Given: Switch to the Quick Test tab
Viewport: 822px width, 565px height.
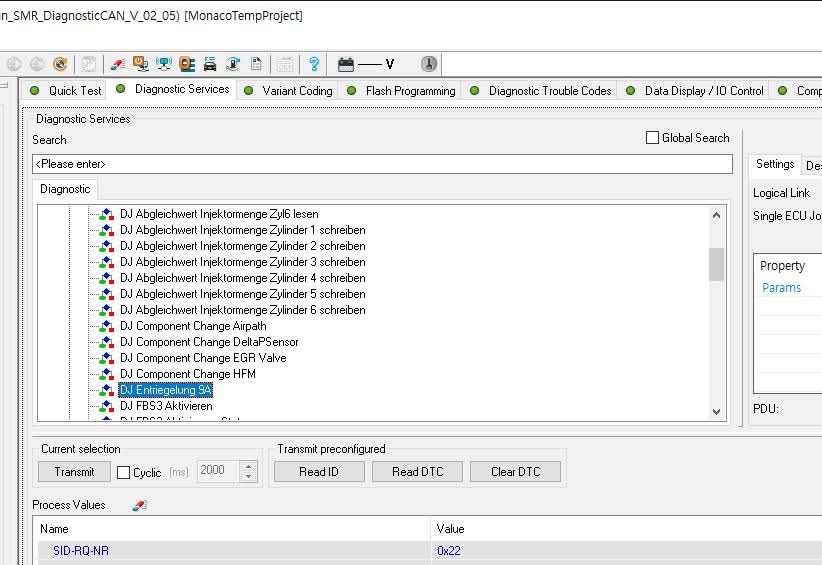Looking at the screenshot, I should tap(66, 91).
